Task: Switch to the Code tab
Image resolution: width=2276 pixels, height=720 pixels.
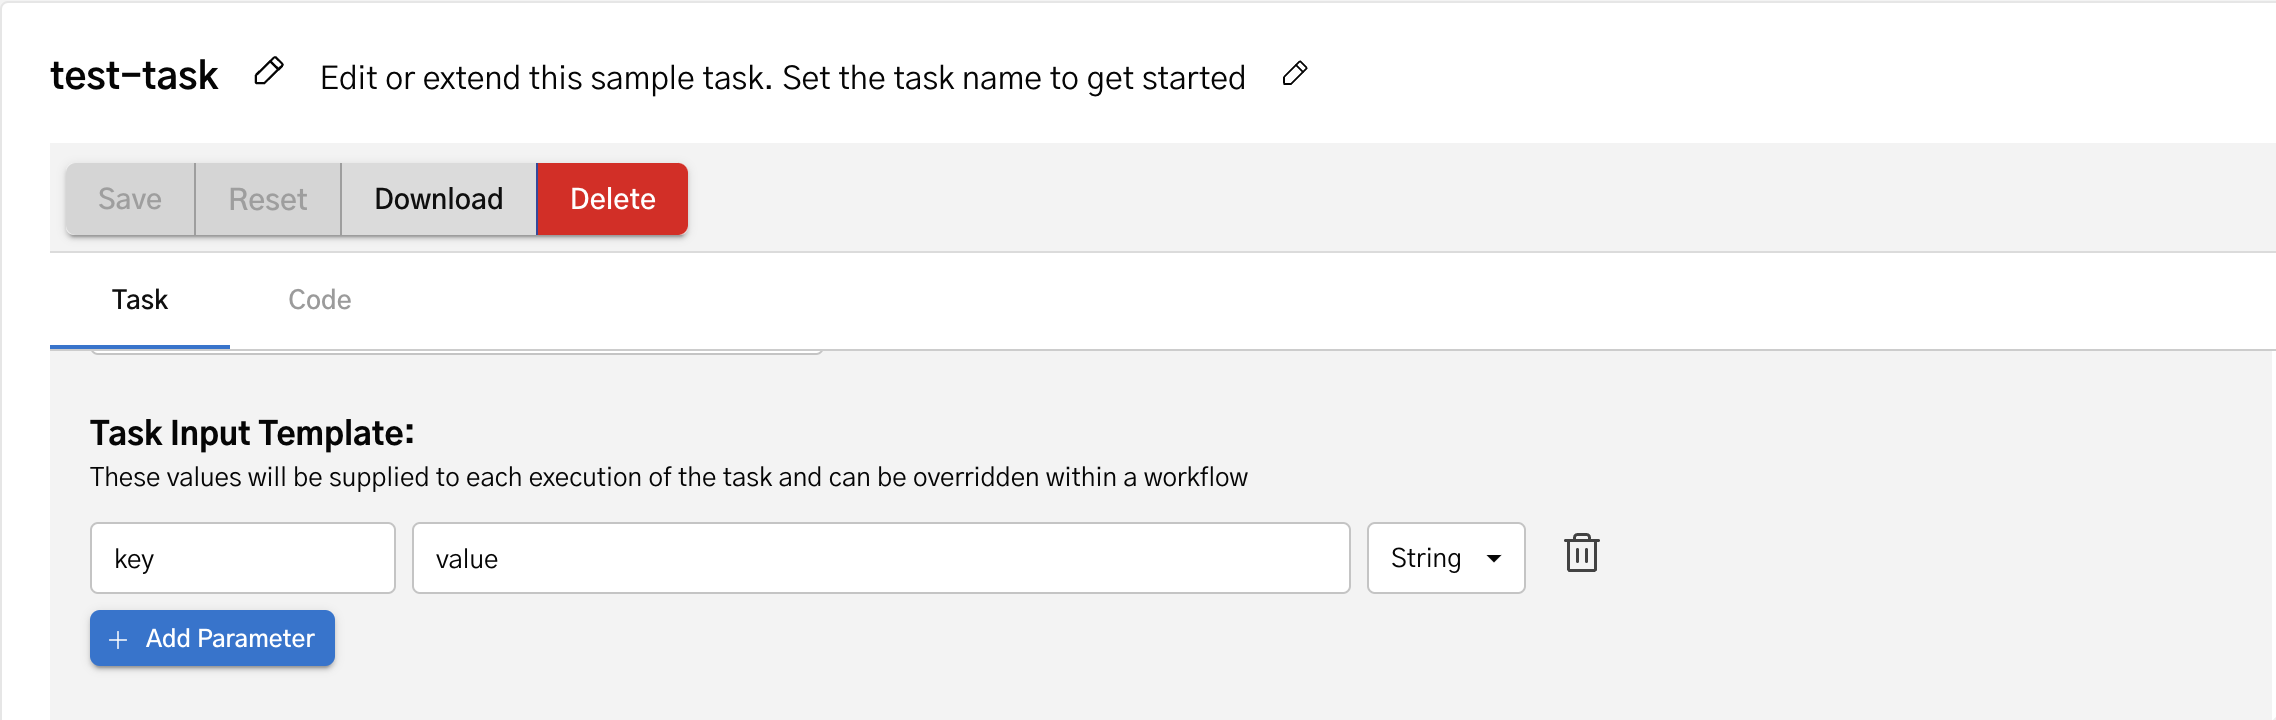Action: pyautogui.click(x=318, y=299)
